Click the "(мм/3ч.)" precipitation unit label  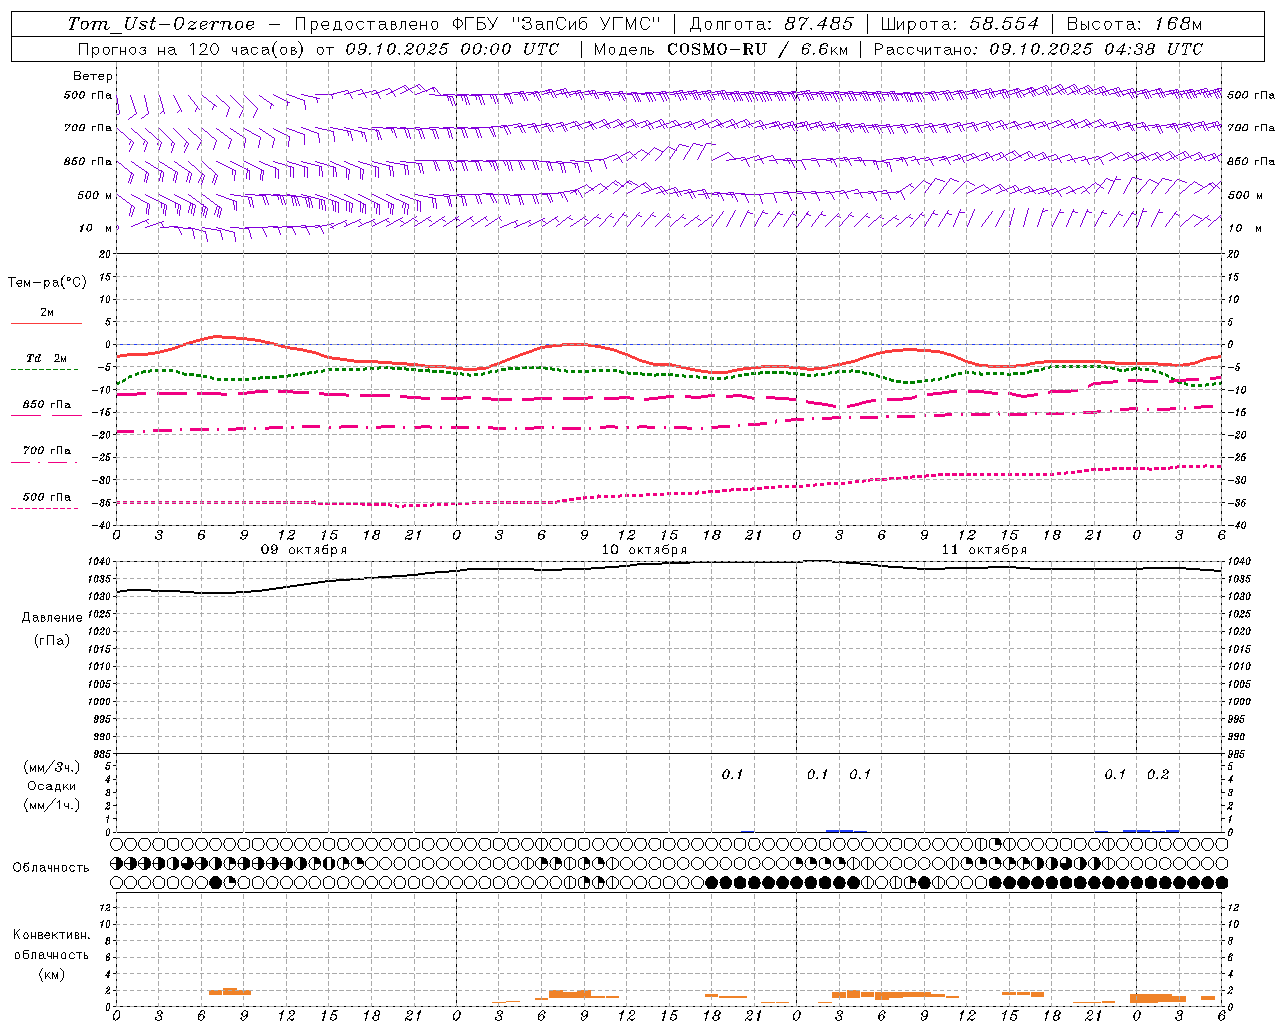click(x=52, y=767)
